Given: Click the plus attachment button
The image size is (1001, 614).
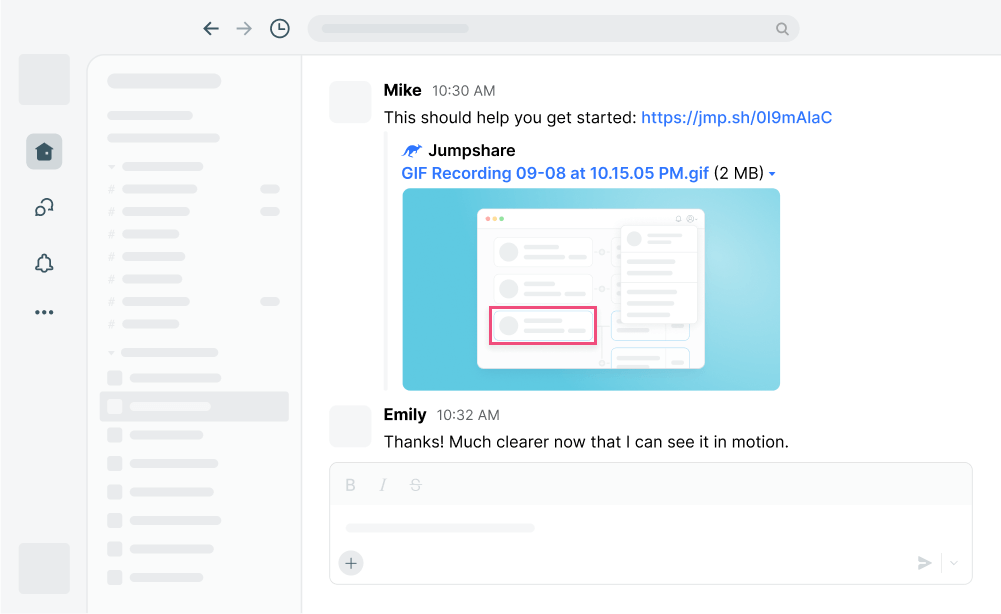Looking at the screenshot, I should 351,563.
